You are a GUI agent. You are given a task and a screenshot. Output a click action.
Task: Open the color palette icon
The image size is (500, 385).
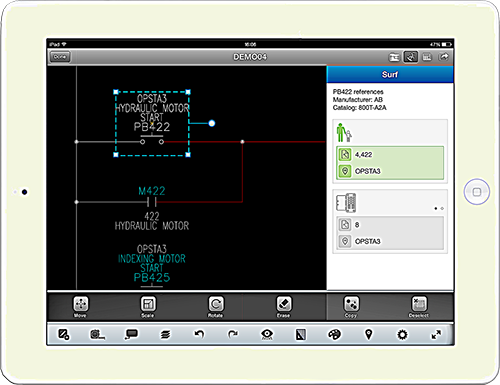click(334, 334)
